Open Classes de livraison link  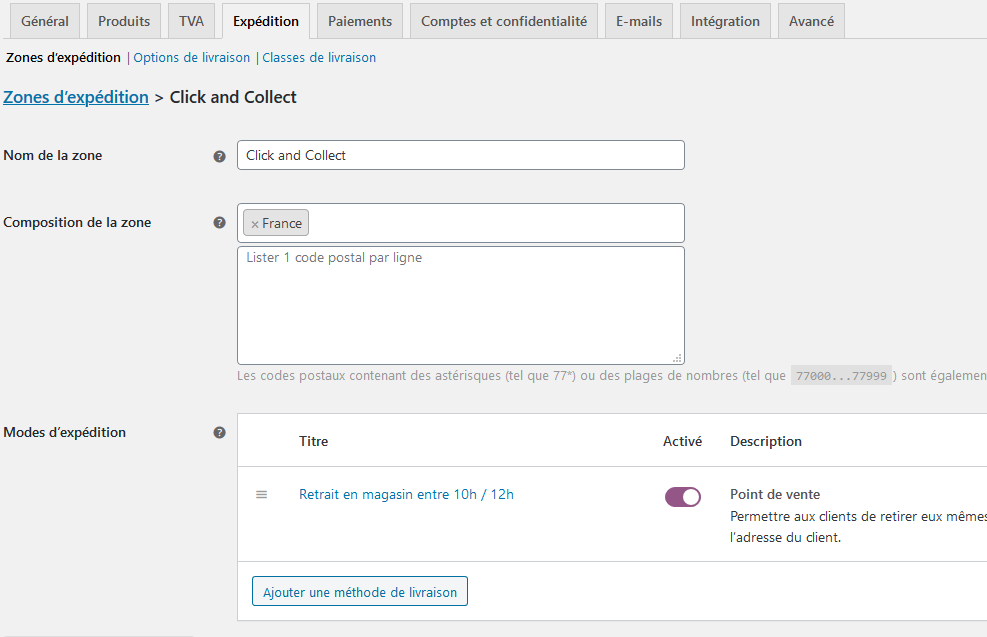[319, 58]
